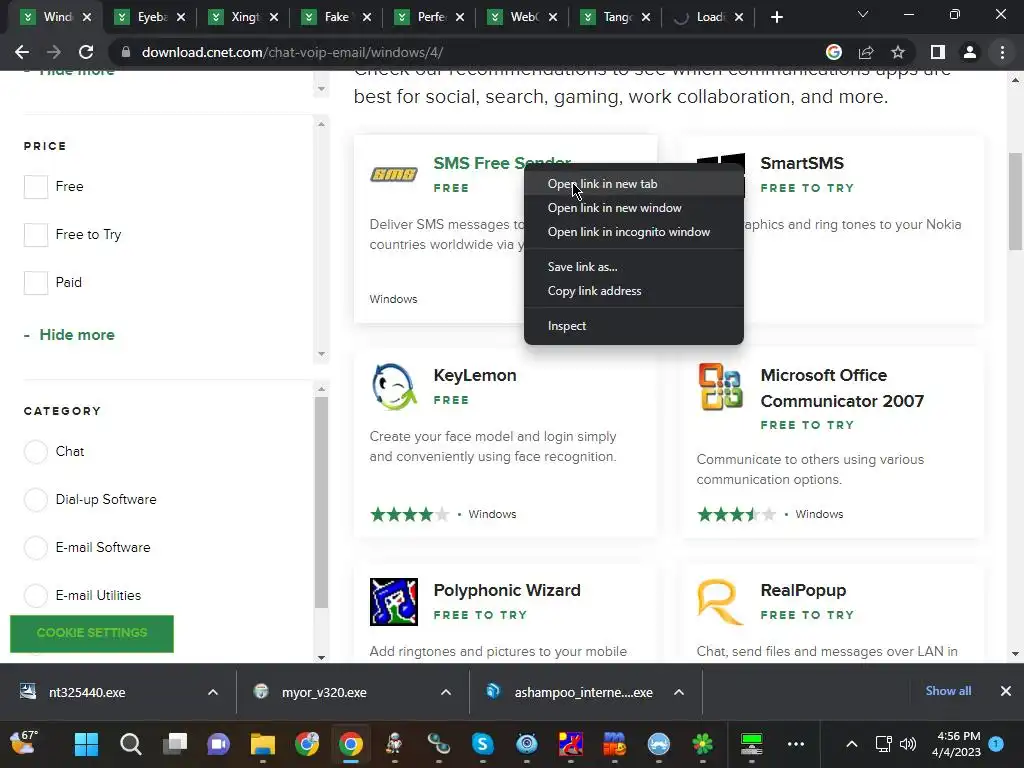
Task: Close the downloads bar
Action: tap(1006, 691)
